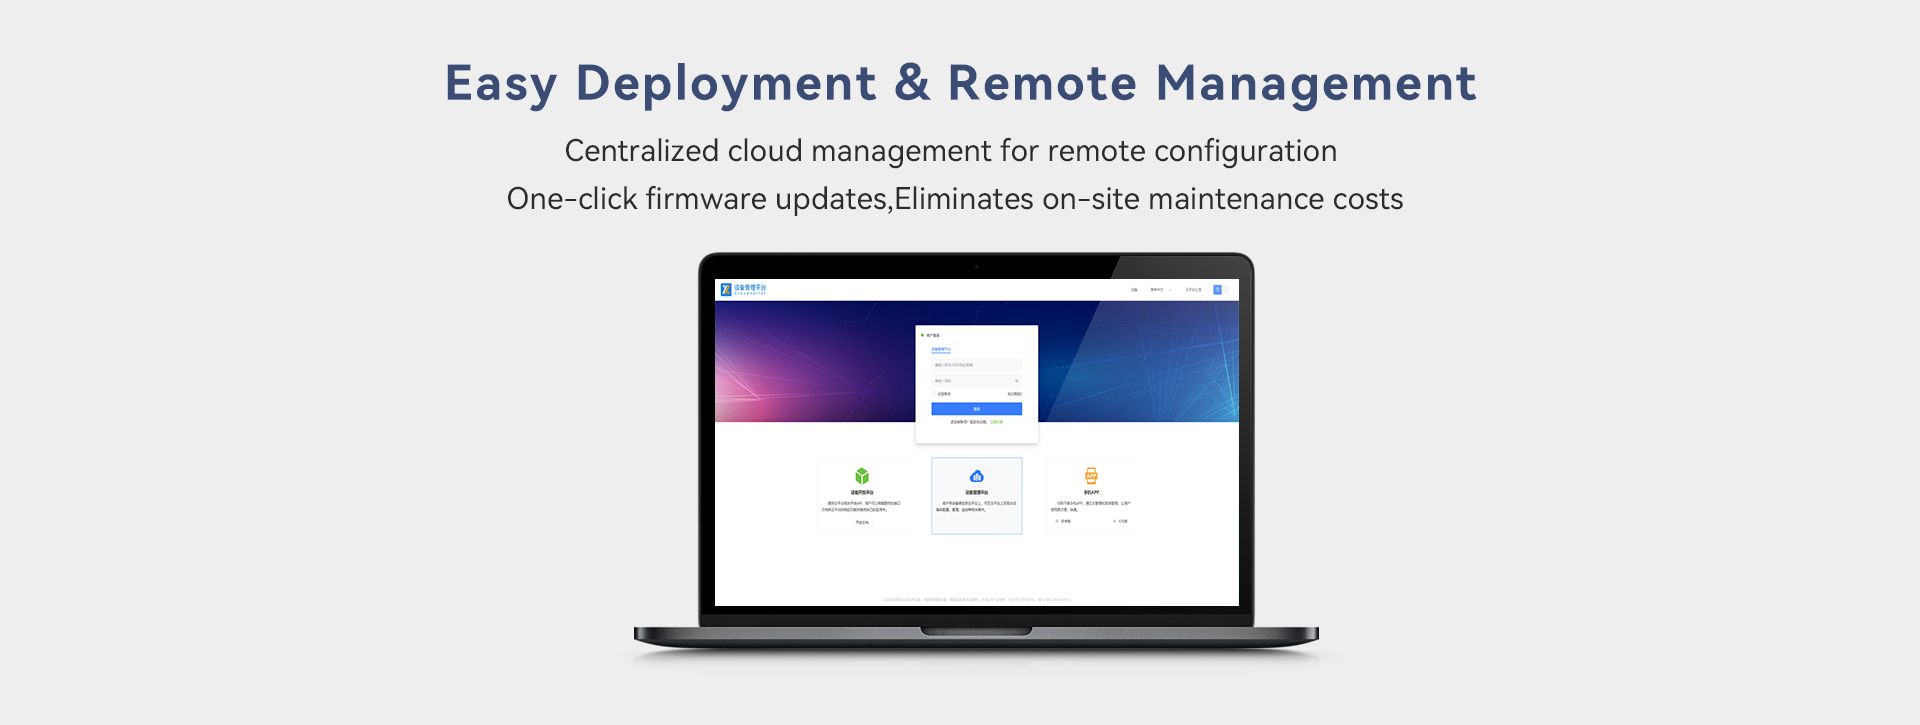Click the Android download icon in APP card
The width and height of the screenshot is (1920, 725).
(1058, 521)
